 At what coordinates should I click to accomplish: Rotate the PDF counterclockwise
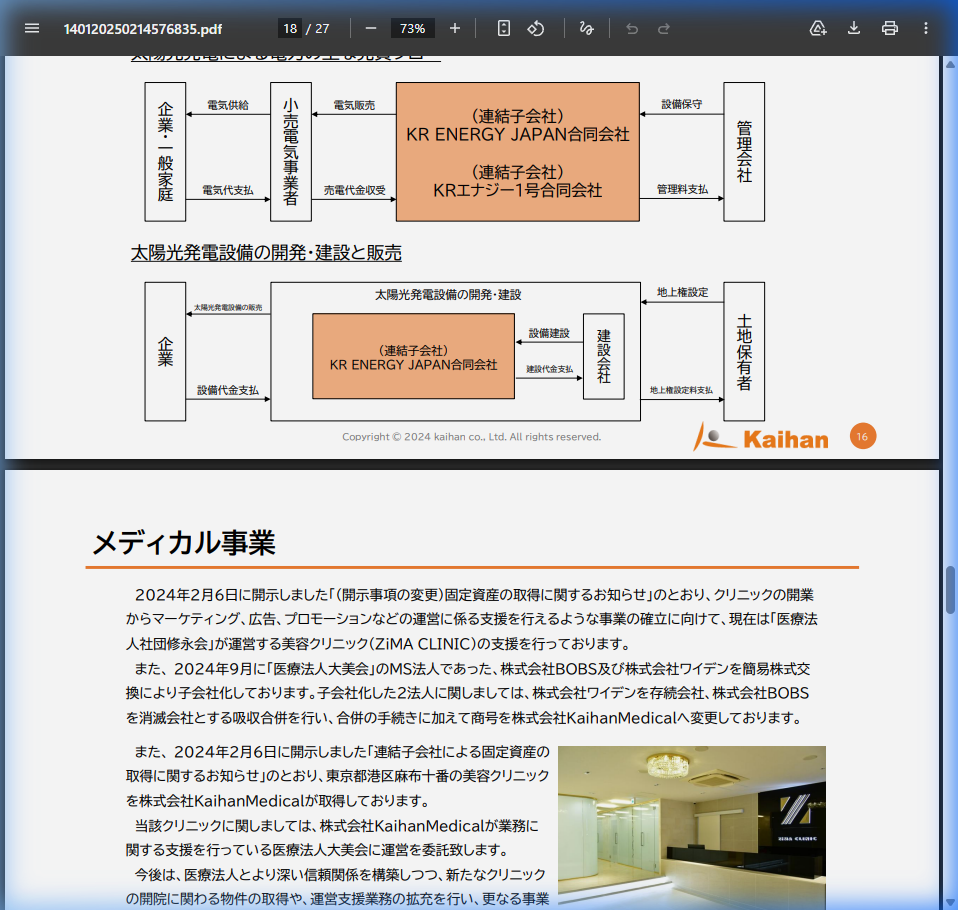[x=536, y=28]
